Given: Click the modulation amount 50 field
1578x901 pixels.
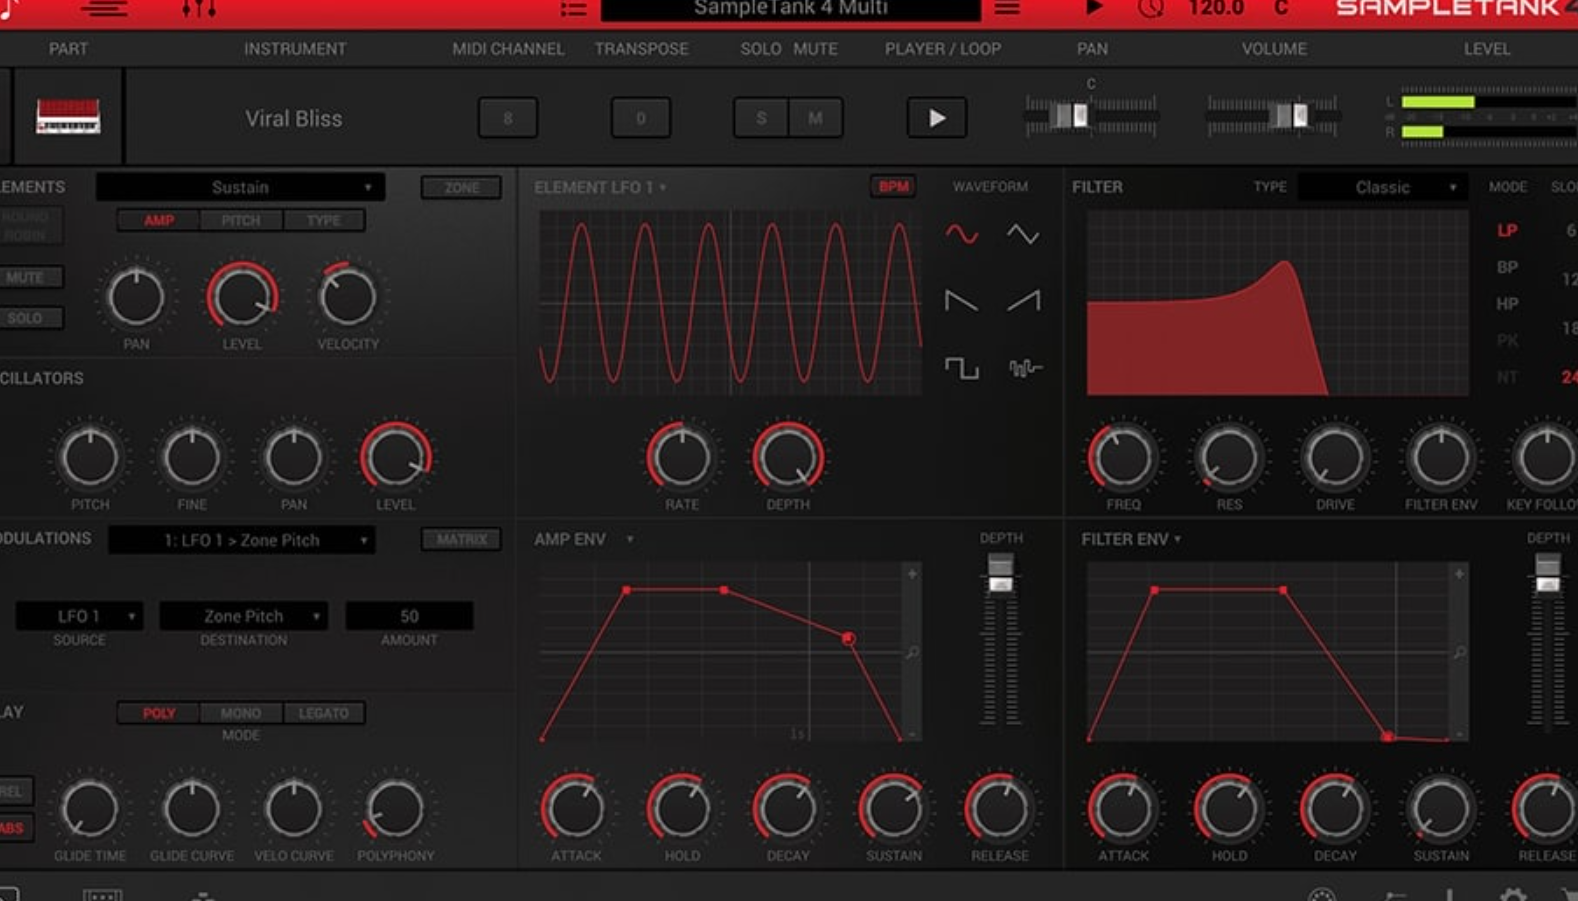Looking at the screenshot, I should click(409, 616).
